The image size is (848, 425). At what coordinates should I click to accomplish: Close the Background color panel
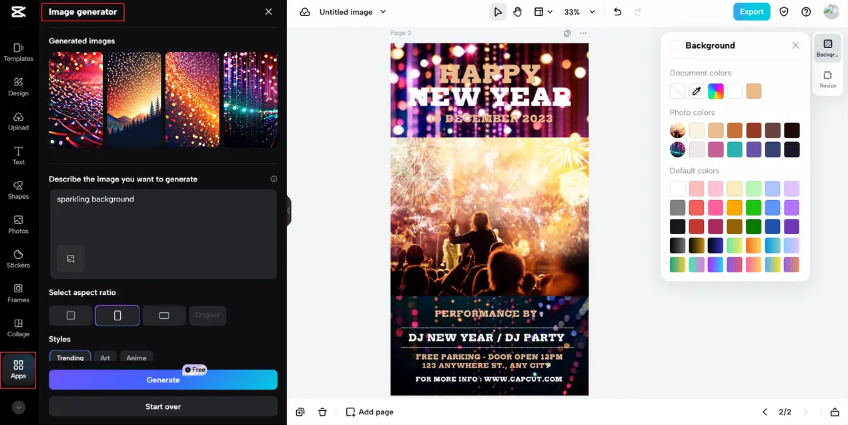click(x=796, y=46)
